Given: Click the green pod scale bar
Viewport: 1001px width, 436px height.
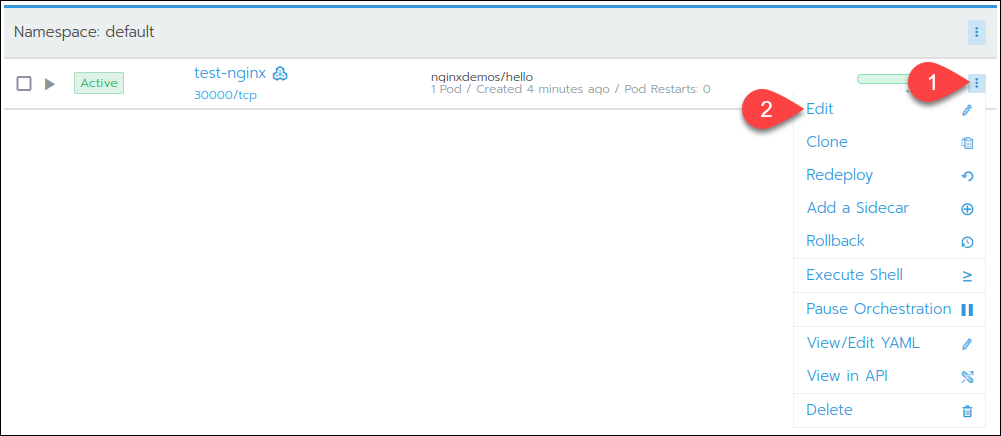Looking at the screenshot, I should (x=884, y=79).
